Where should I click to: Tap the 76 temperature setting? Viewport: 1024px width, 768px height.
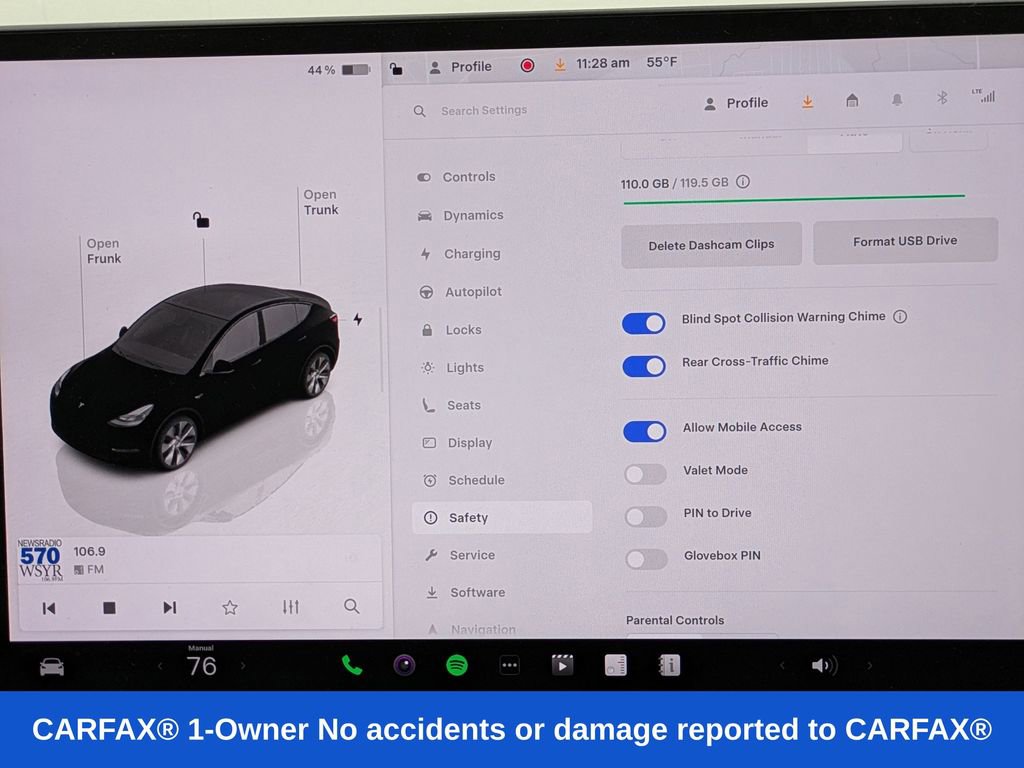click(x=201, y=666)
